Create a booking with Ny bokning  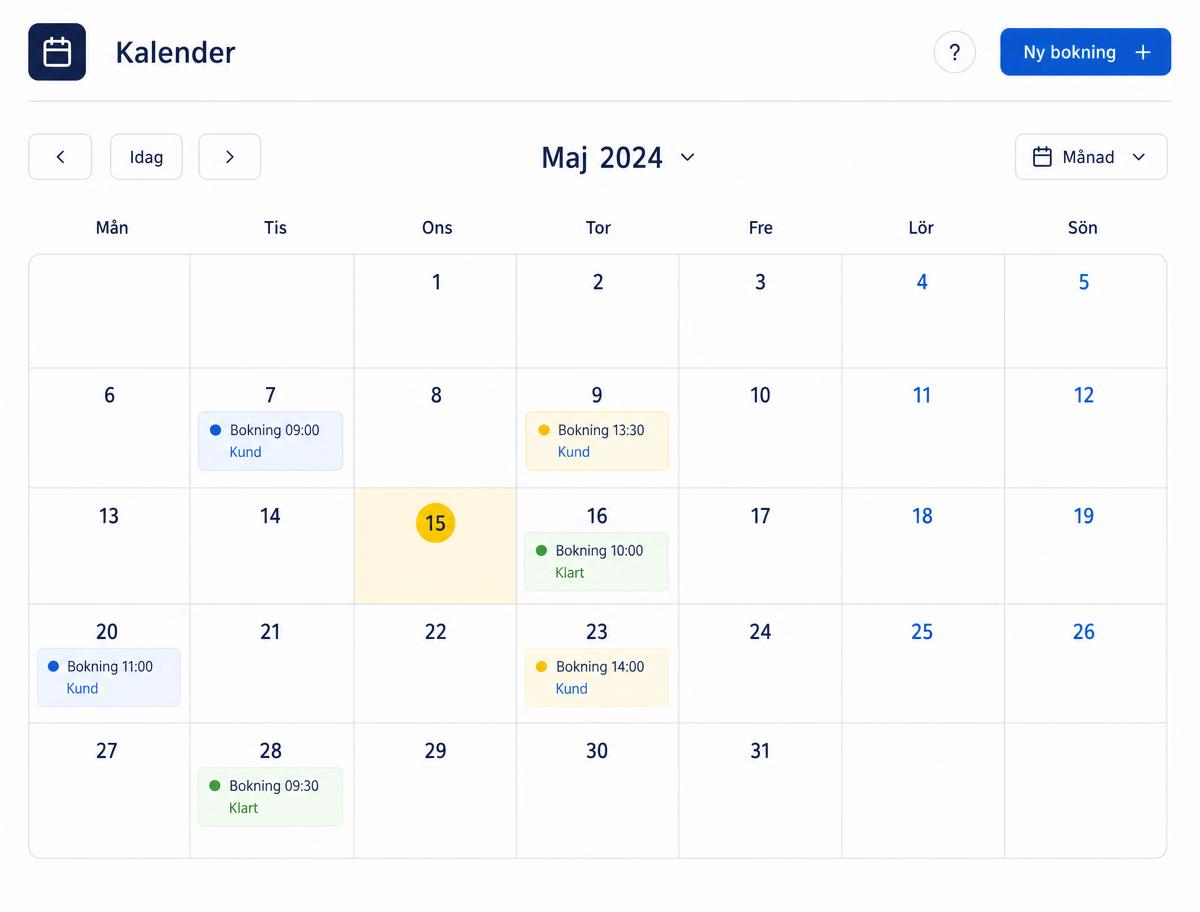point(1085,52)
